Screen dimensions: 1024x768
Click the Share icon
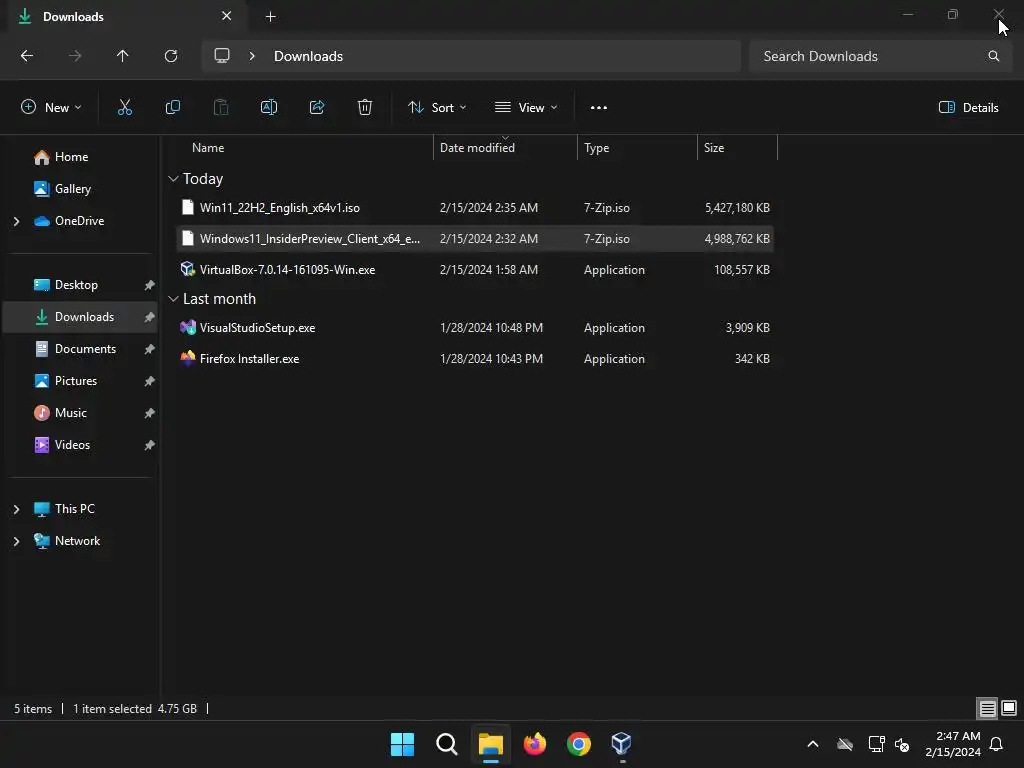tap(317, 108)
